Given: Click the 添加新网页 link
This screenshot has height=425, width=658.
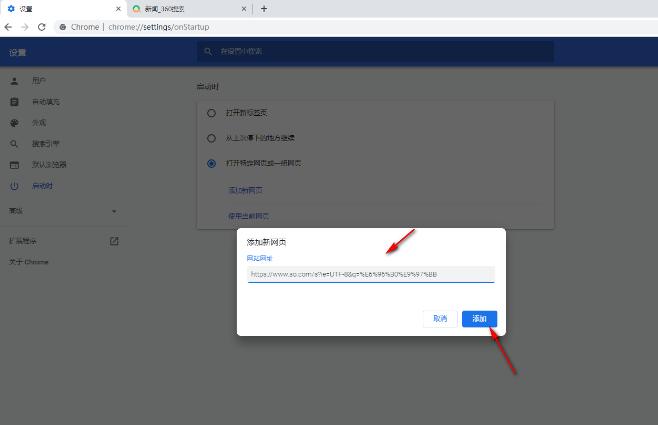Looking at the screenshot, I should pos(245,190).
